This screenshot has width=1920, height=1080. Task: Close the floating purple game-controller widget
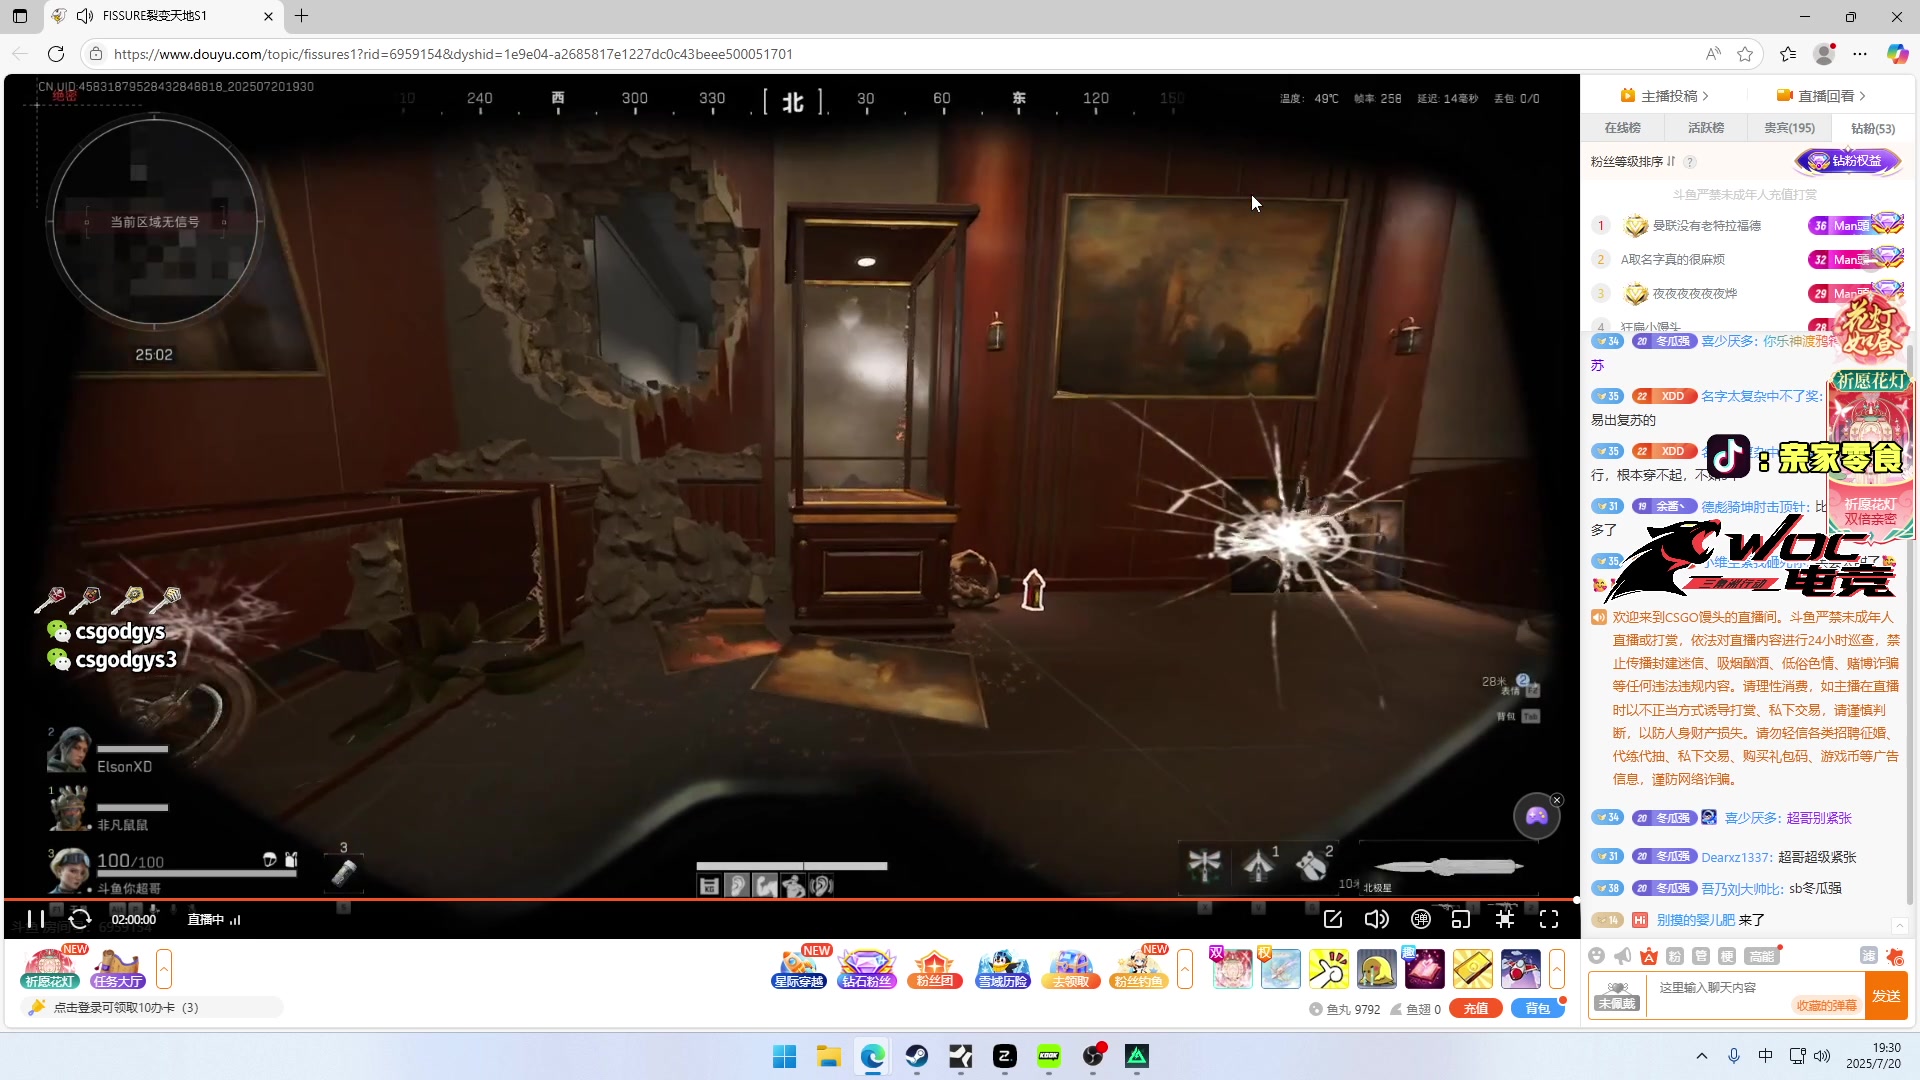click(1557, 800)
